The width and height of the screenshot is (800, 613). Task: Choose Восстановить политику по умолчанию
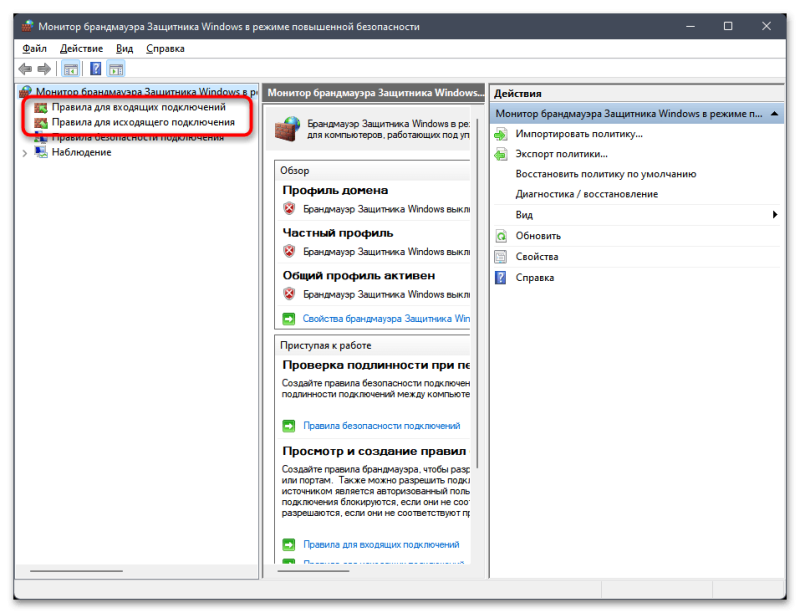(606, 174)
